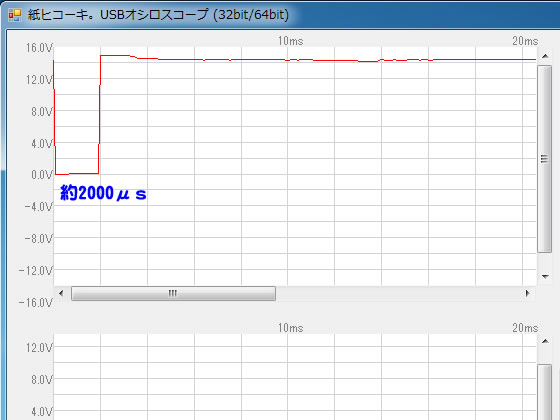The height and width of the screenshot is (420, 560).
Task: Click lower chart vertical scrollbar thumb
Action: tap(545, 392)
